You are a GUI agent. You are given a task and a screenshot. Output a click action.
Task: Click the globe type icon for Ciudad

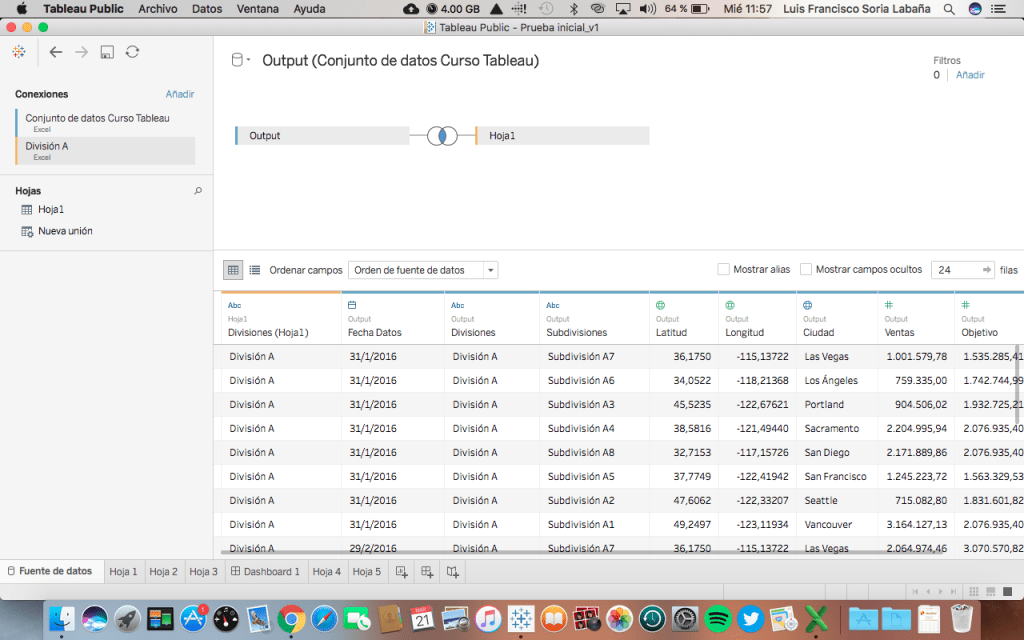click(x=808, y=305)
